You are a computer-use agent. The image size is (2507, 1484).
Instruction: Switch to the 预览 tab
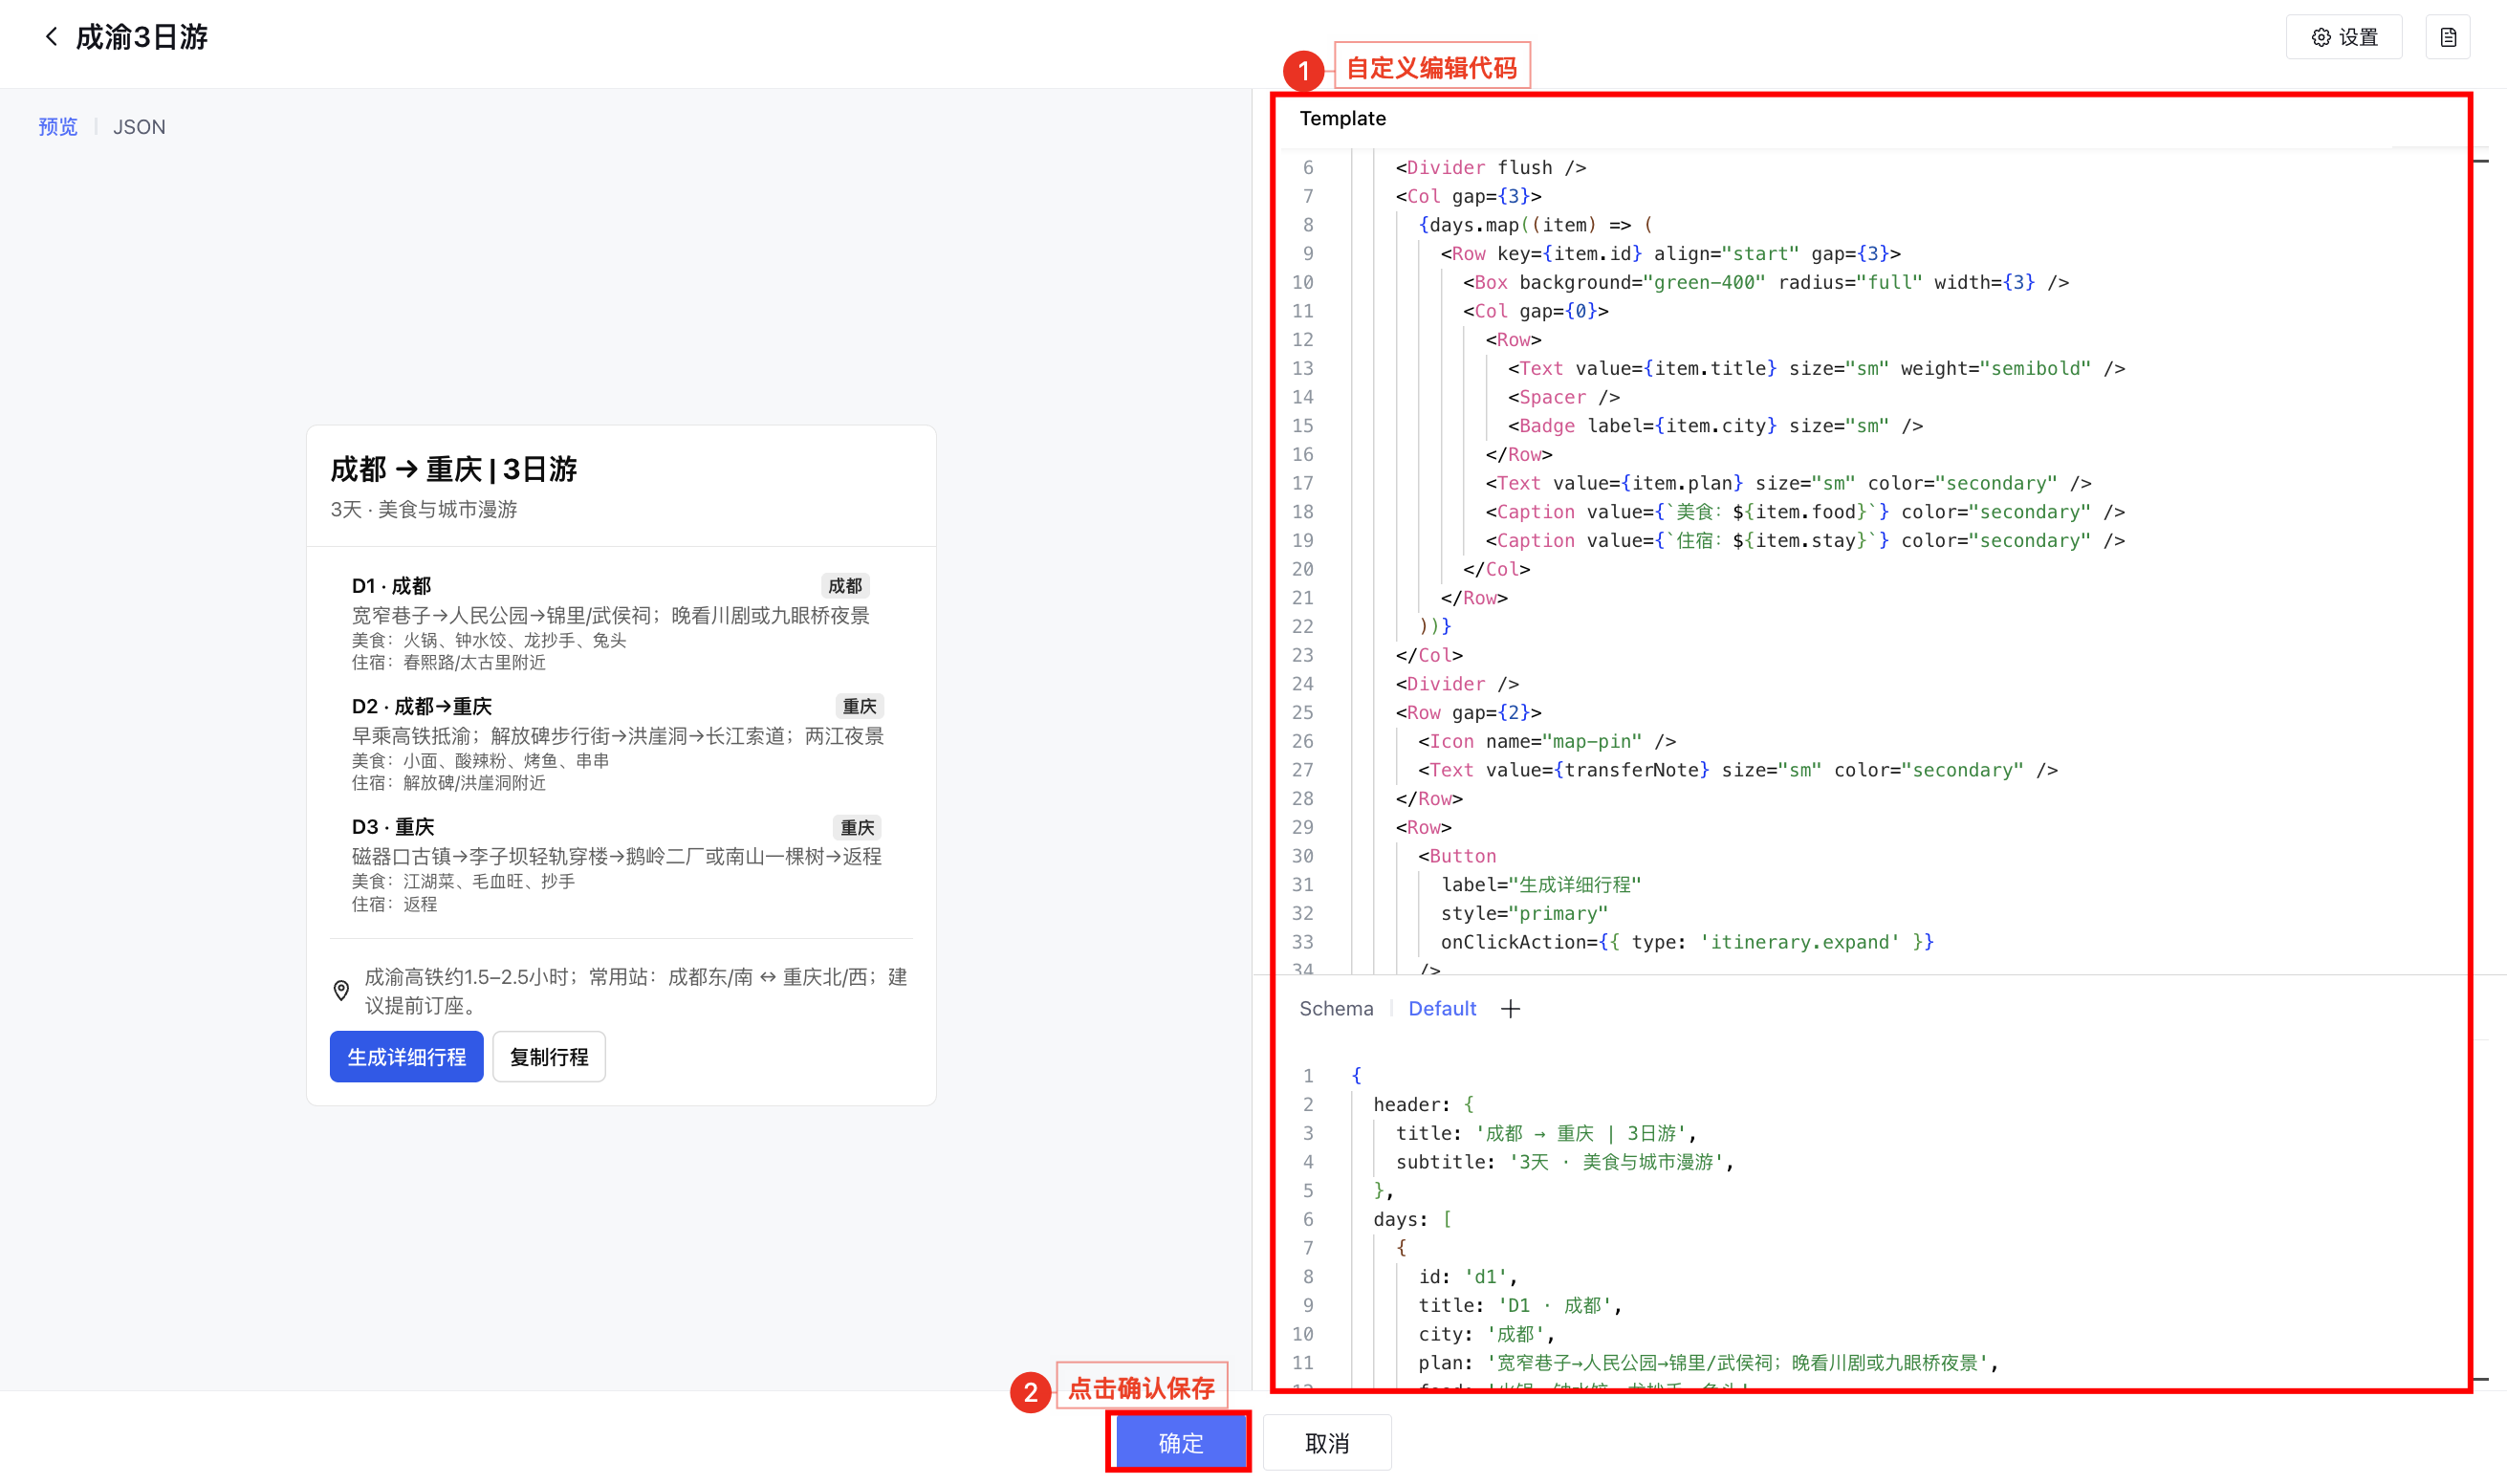pos(57,127)
